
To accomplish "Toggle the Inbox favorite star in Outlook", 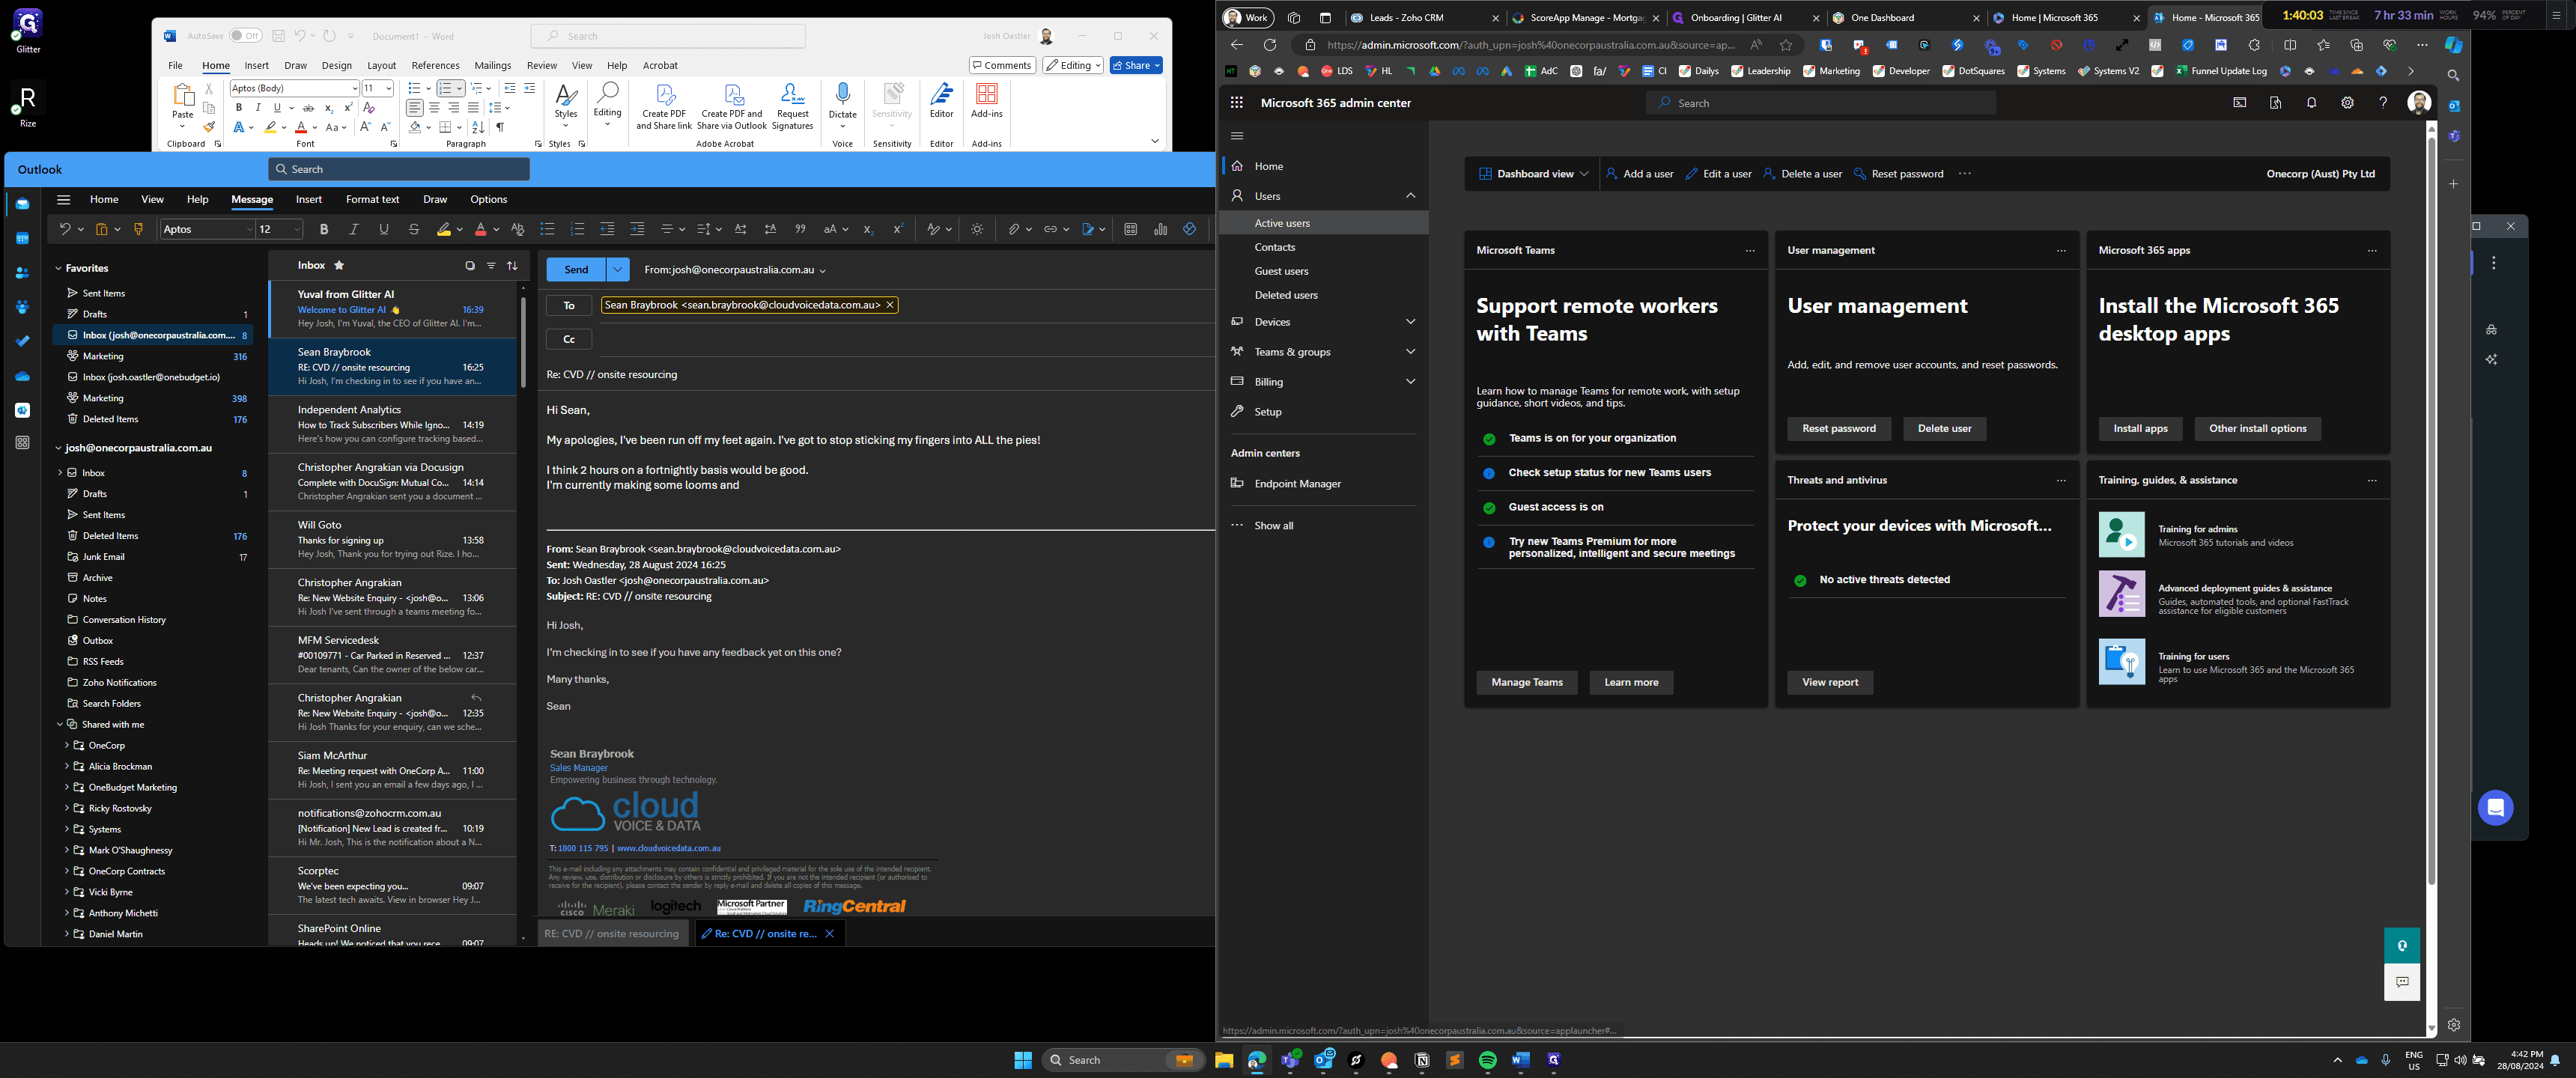I will click(339, 266).
